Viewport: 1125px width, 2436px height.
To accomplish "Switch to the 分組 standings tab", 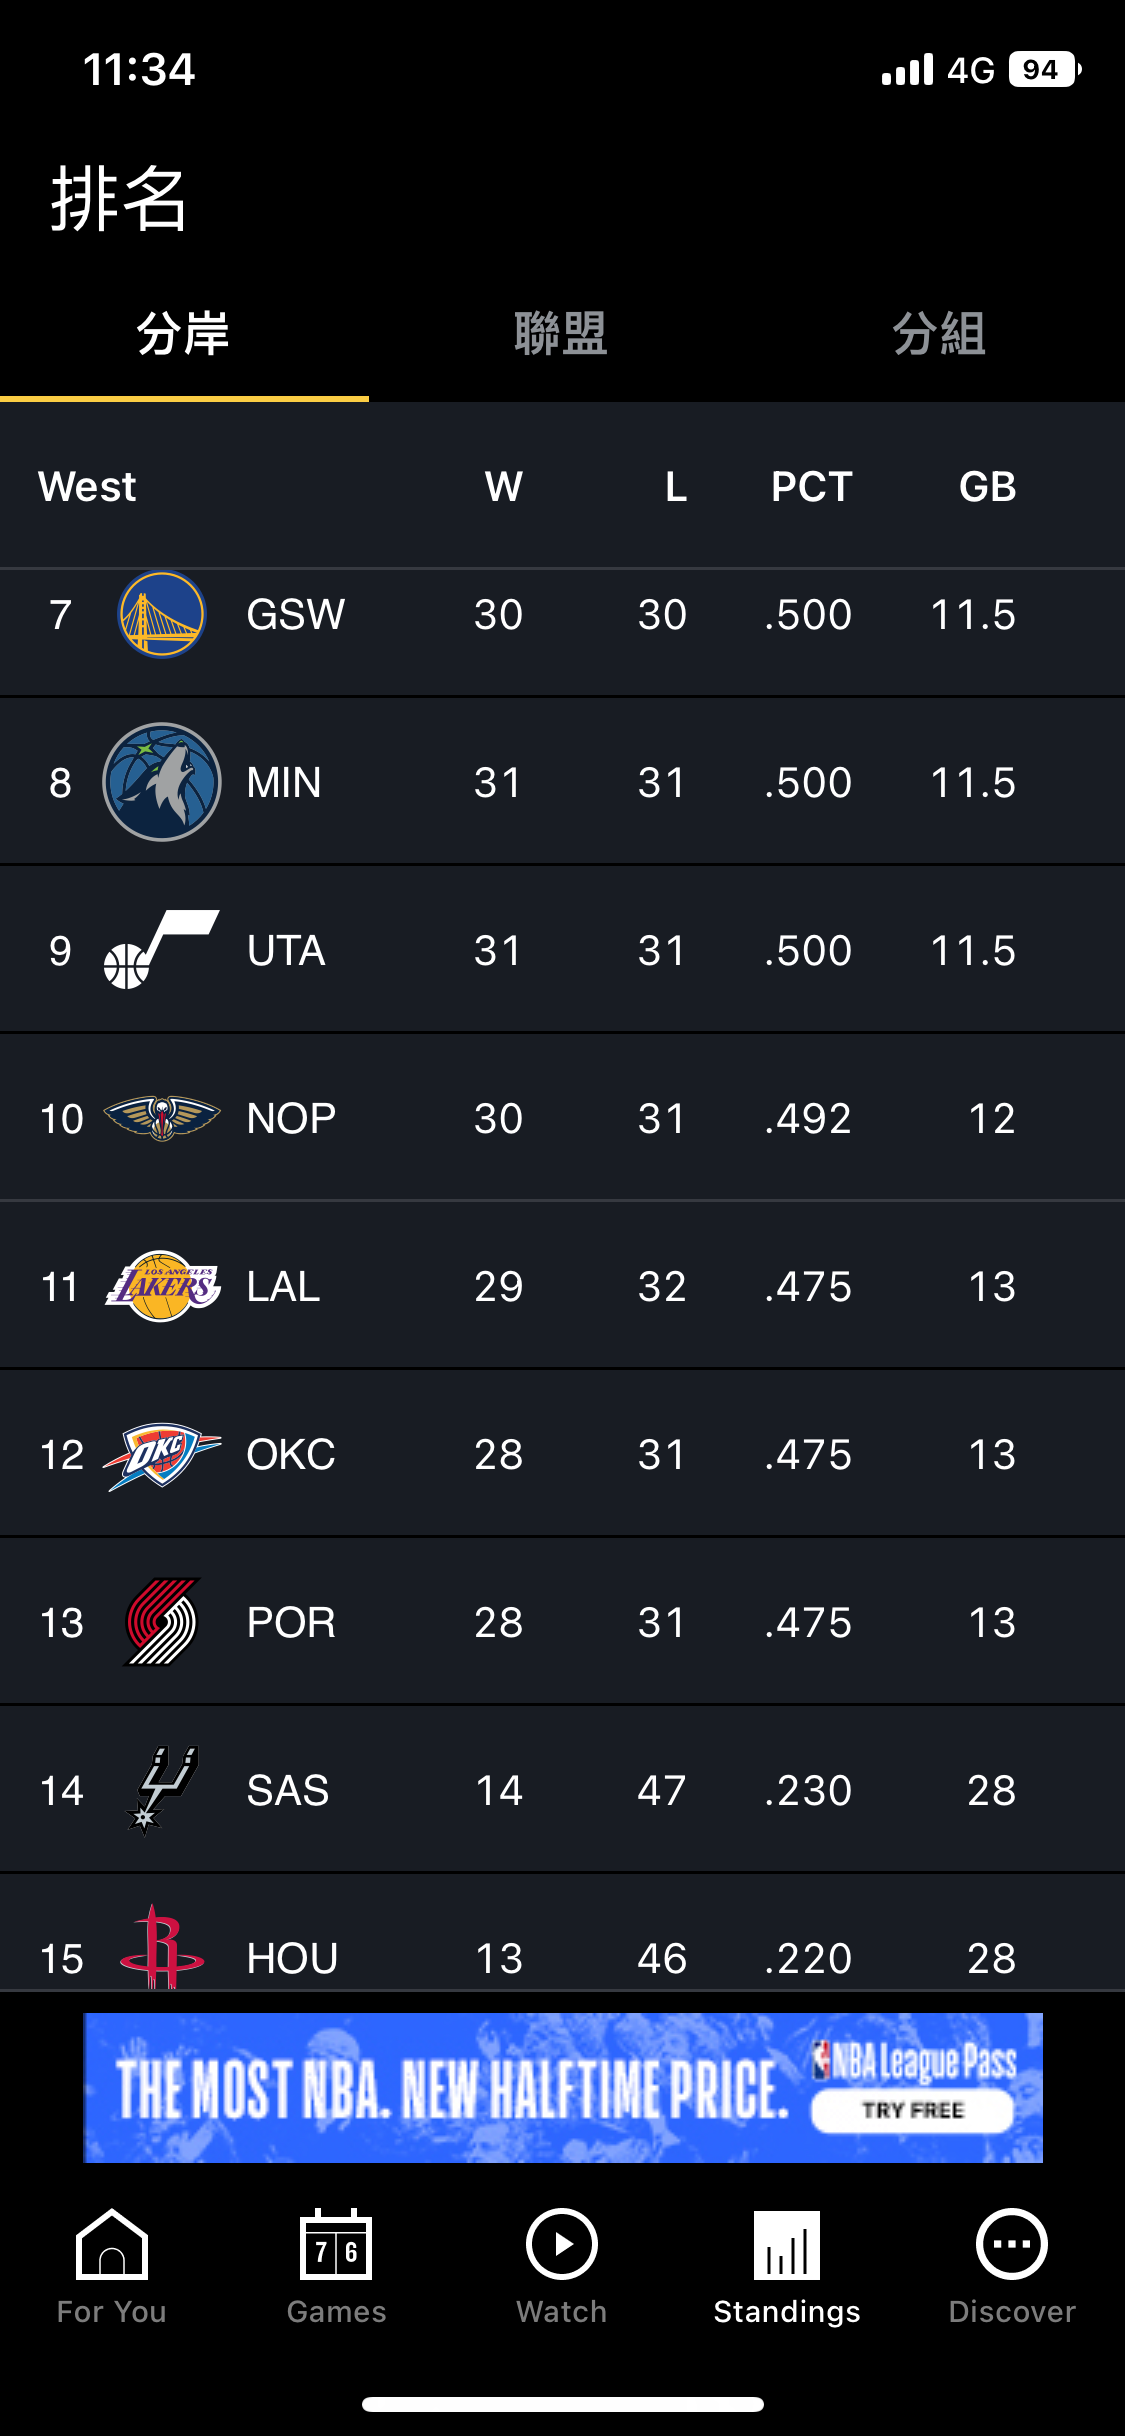I will tap(939, 334).
